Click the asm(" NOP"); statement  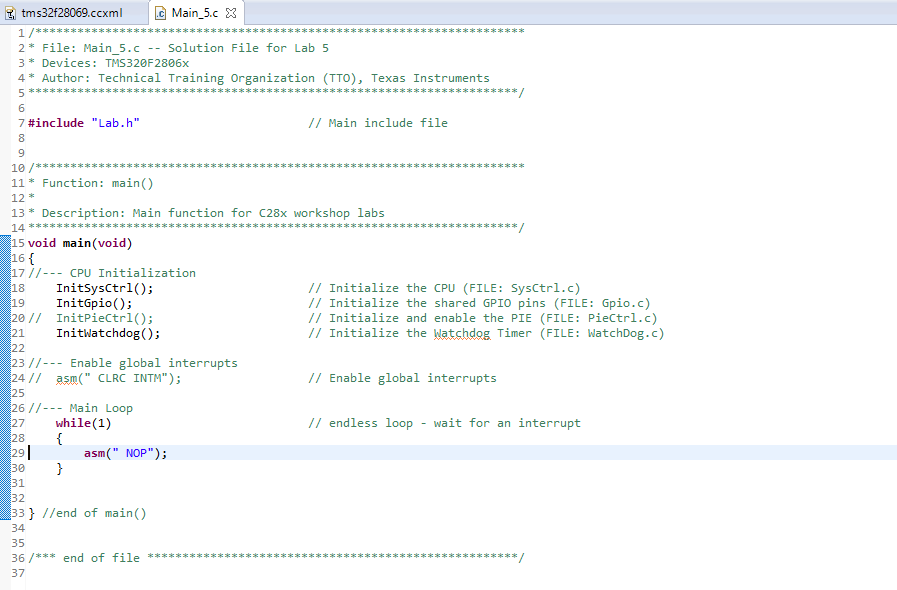(126, 453)
